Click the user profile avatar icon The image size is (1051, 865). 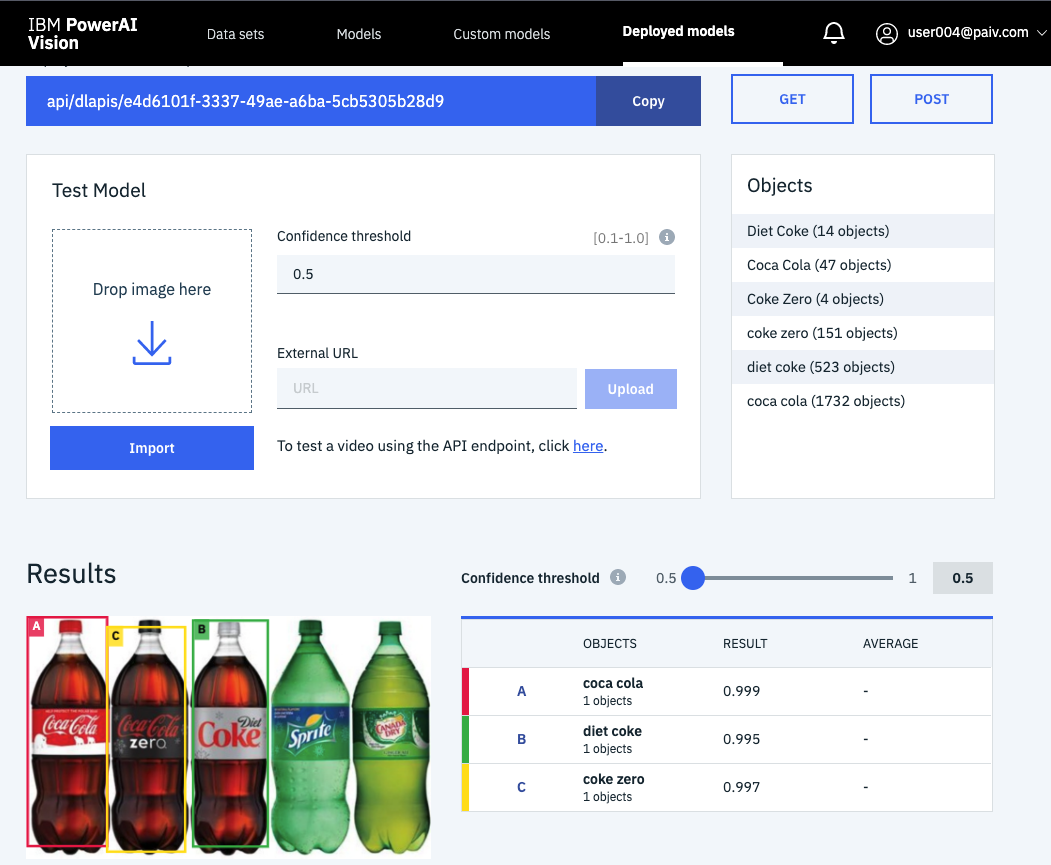click(886, 34)
